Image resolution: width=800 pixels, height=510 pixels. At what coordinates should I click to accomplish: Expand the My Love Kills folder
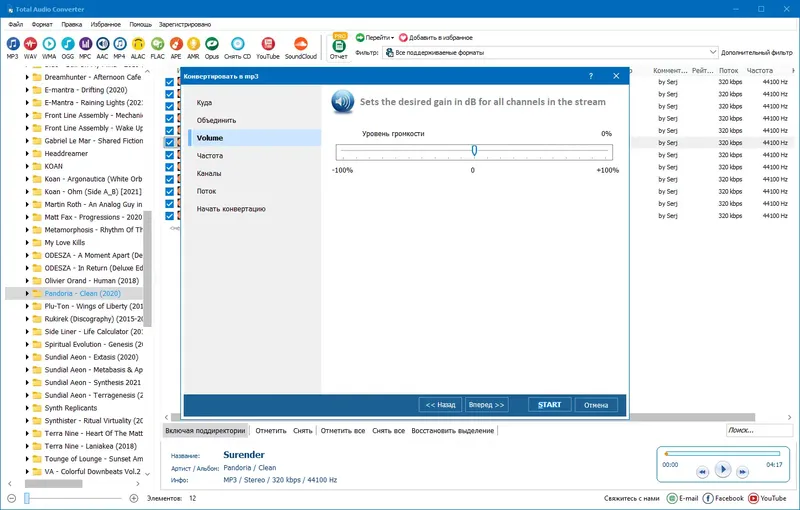(x=27, y=243)
